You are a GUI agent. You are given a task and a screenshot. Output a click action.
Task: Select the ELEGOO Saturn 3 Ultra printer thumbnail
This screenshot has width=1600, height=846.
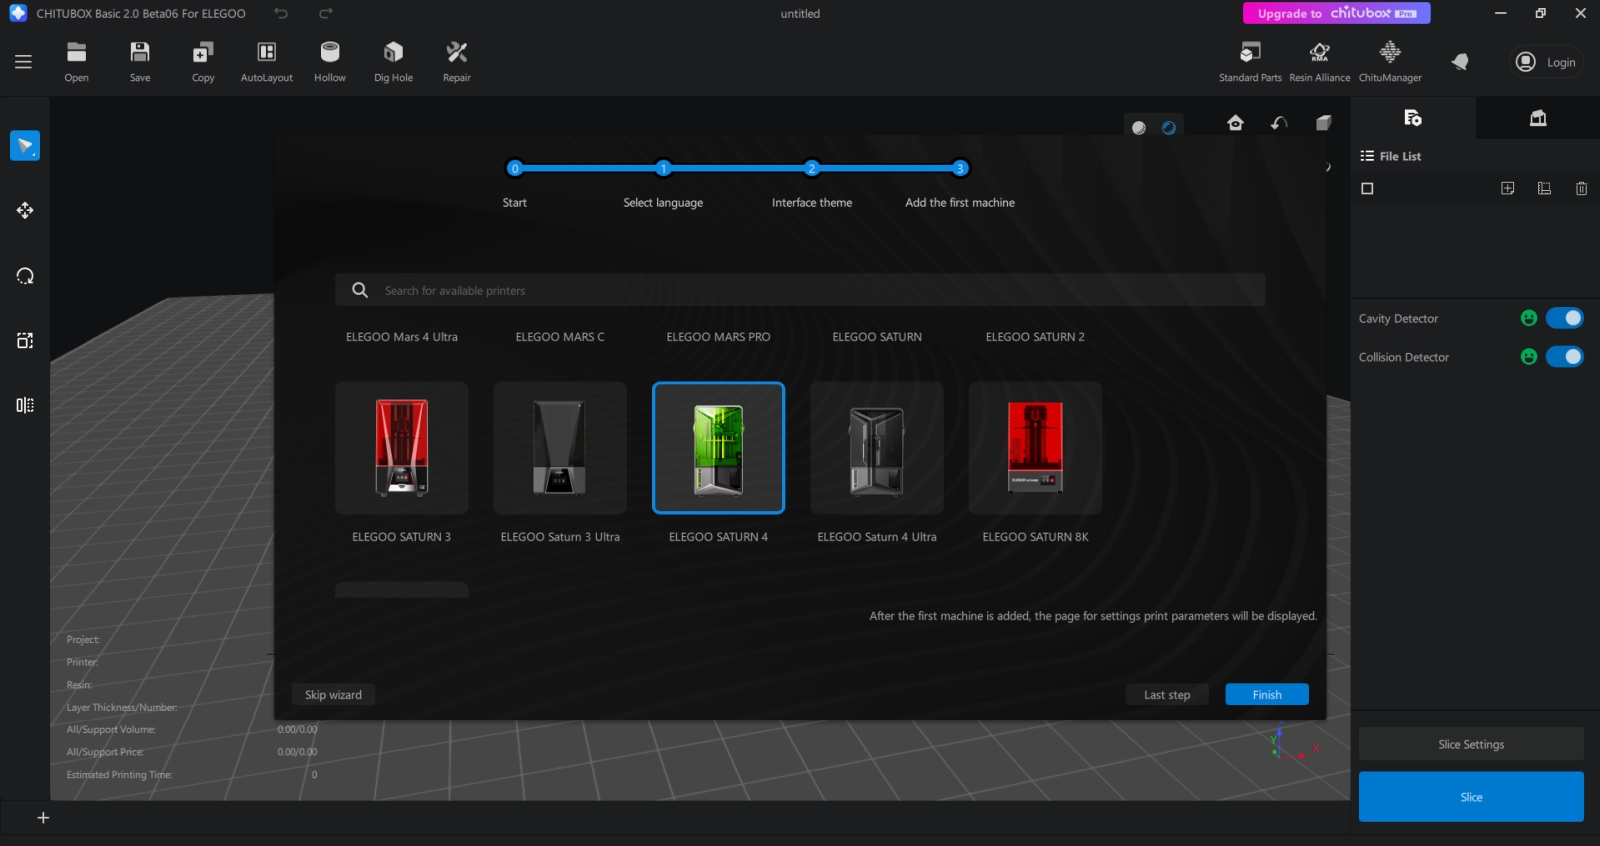560,448
